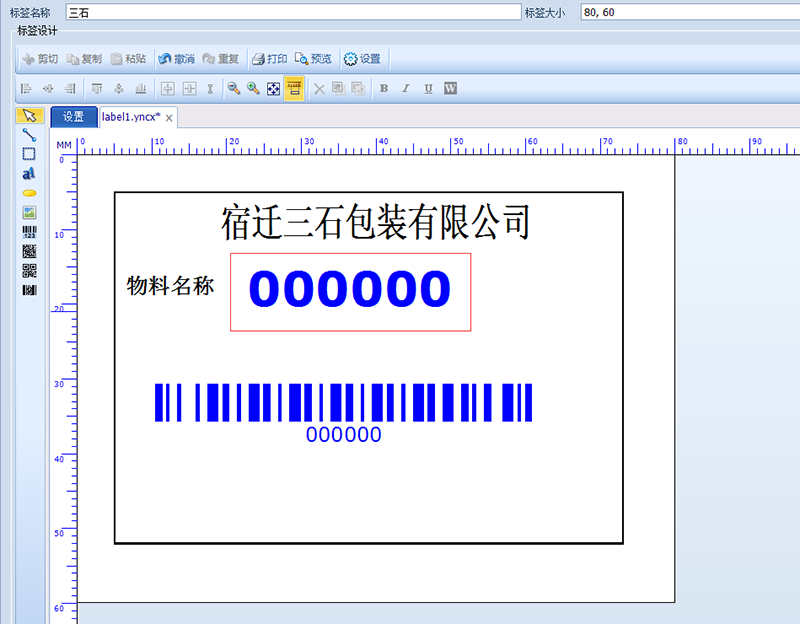
Task: Select the PDF417 barcode tool
Action: tap(30, 290)
